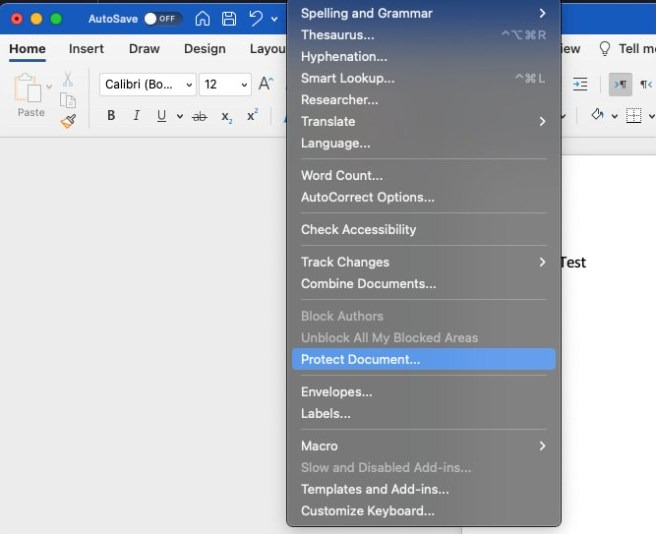This screenshot has height=534, width=656.
Task: Choose Researcher from the menu
Action: [424, 100]
